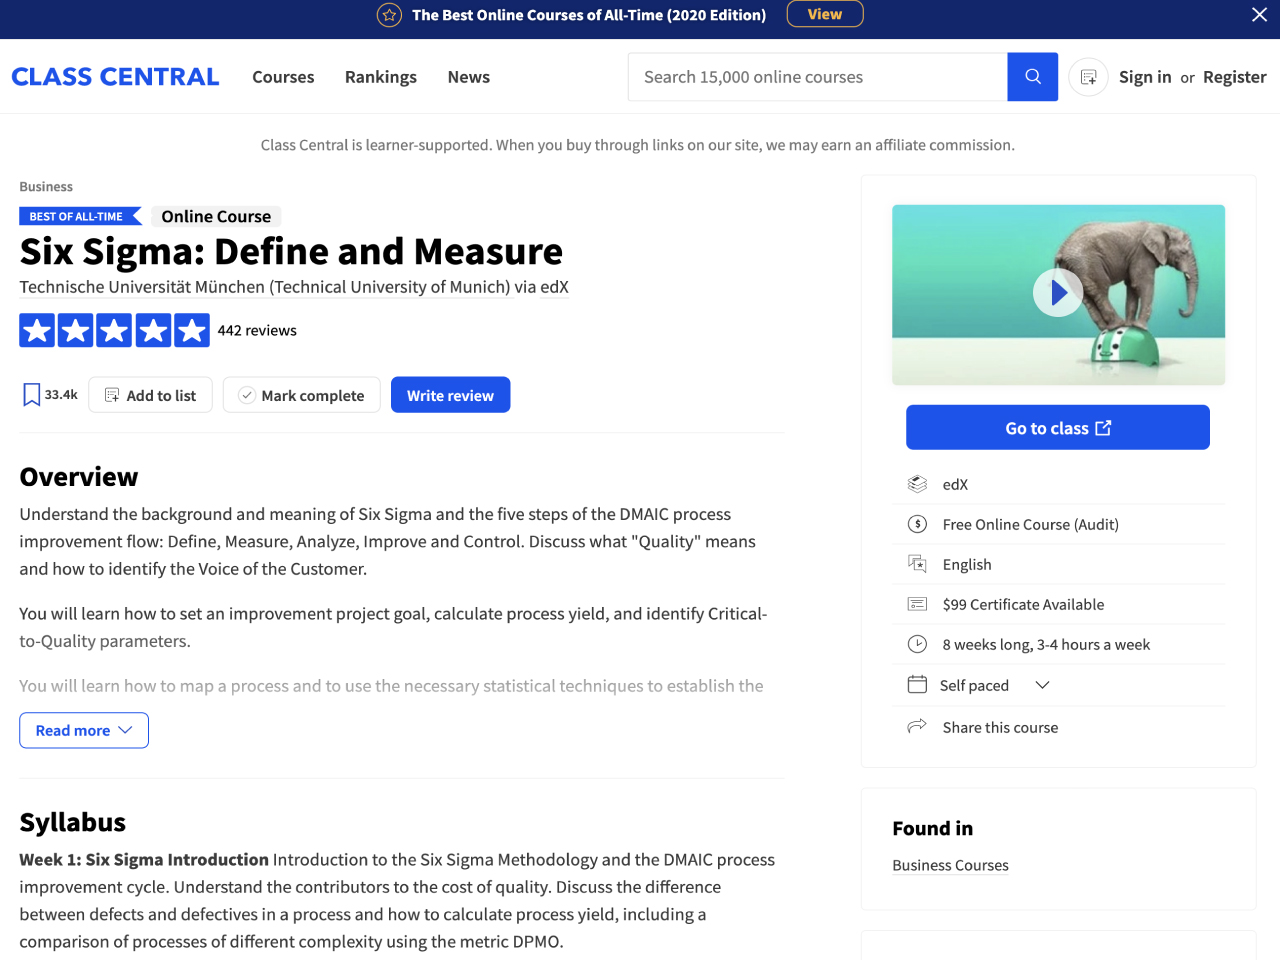
Task: Click the bookmark icon showing 33.4k
Action: 31,395
